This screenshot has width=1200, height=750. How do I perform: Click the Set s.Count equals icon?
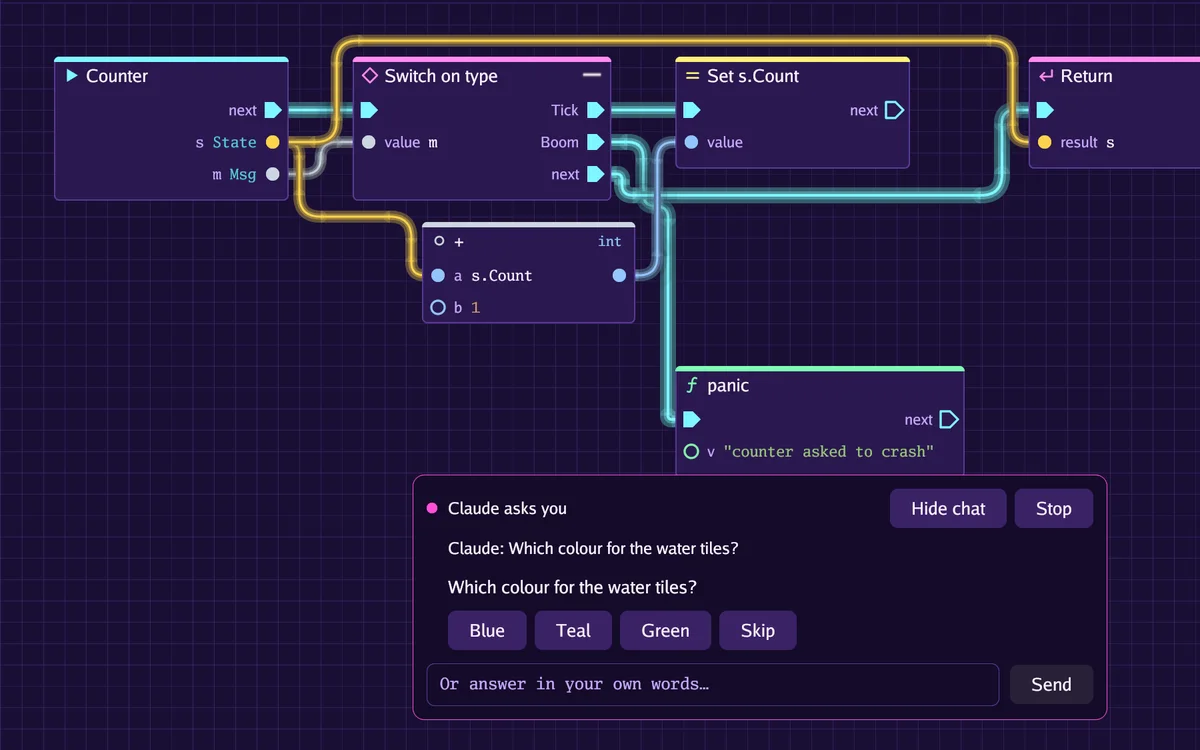coord(692,76)
